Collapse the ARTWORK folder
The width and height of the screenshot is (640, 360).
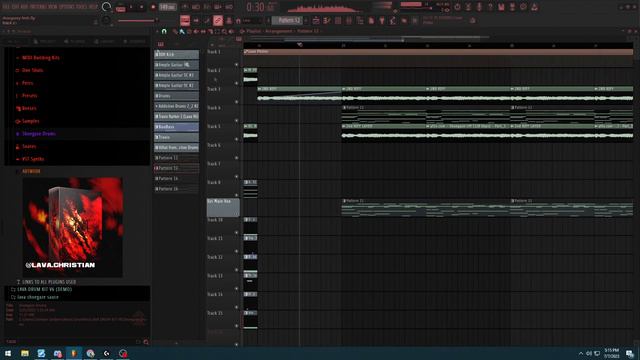tap(31, 171)
